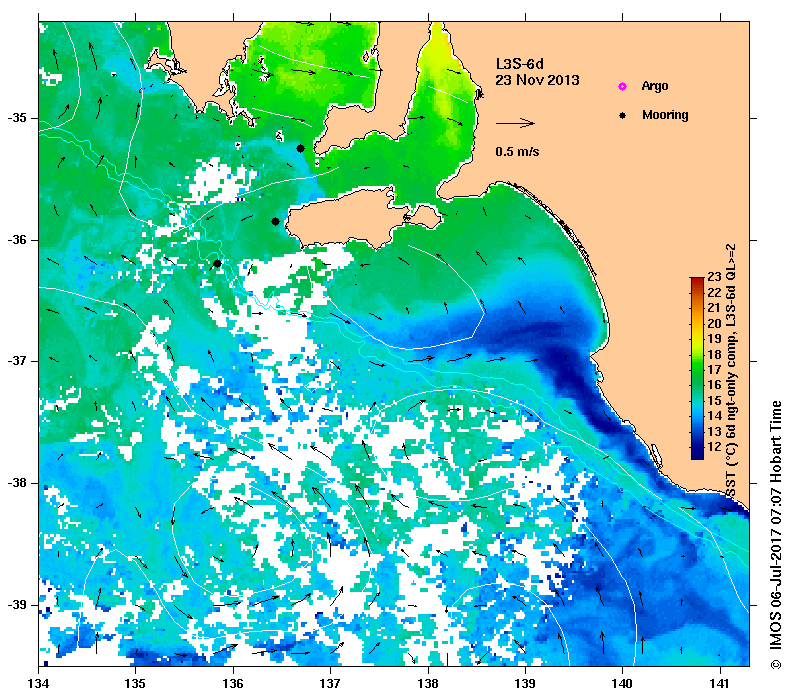The width and height of the screenshot is (791, 700).
Task: Click the colorbar value 15
Action: (x=714, y=401)
